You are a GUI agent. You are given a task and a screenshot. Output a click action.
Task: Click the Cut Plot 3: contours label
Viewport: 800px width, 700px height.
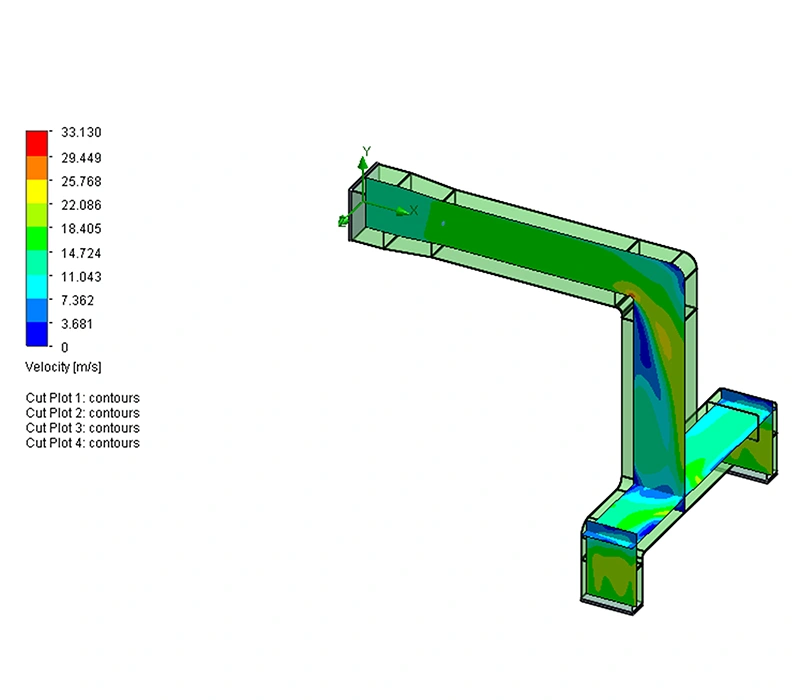point(82,428)
